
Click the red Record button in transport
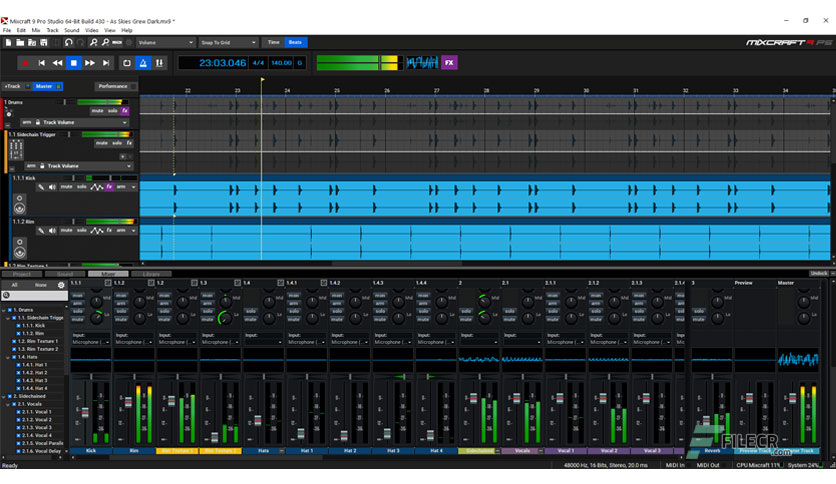[25, 63]
